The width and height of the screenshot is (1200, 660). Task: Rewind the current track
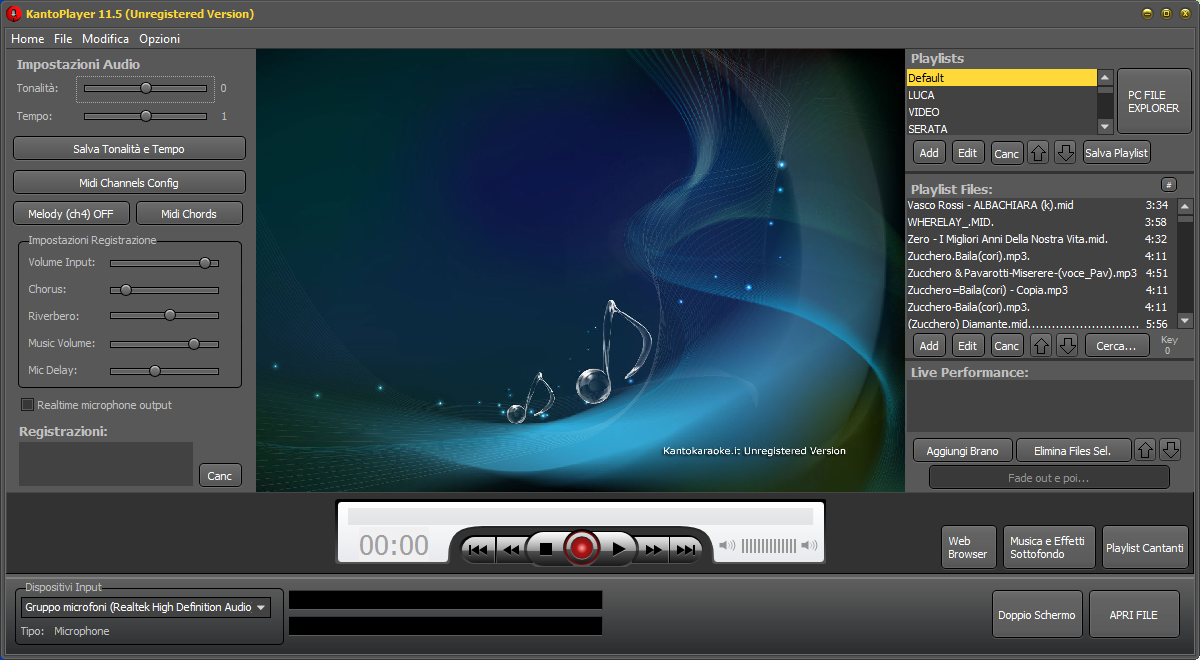point(512,548)
